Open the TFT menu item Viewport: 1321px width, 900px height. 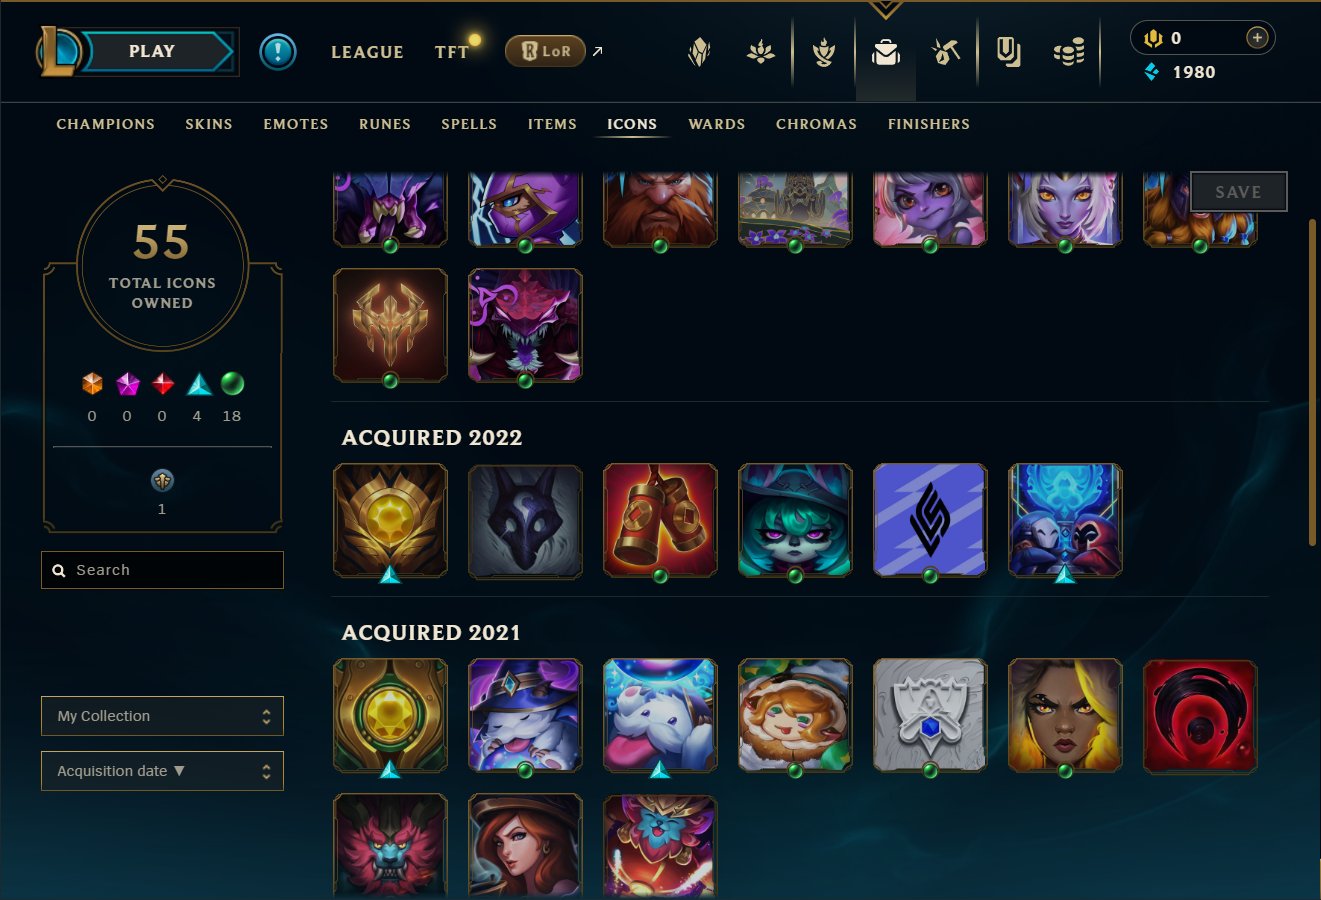click(452, 52)
